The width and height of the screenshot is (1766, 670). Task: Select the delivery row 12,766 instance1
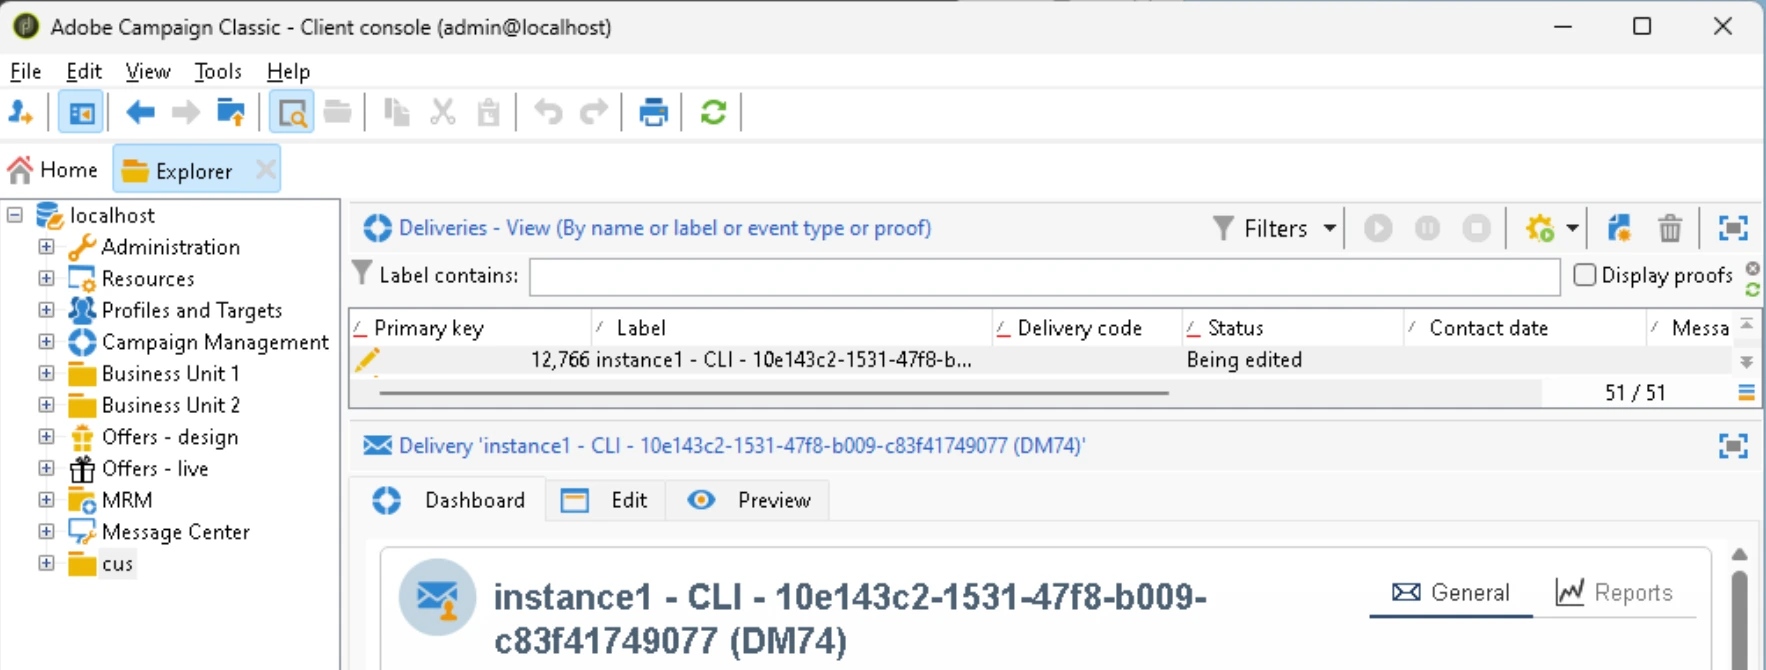pyautogui.click(x=1040, y=360)
